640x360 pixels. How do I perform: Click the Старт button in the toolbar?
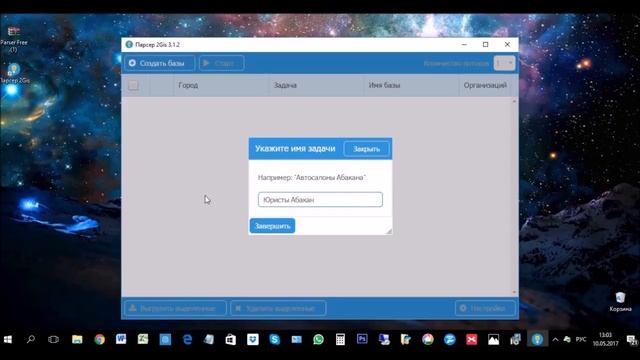coord(222,63)
